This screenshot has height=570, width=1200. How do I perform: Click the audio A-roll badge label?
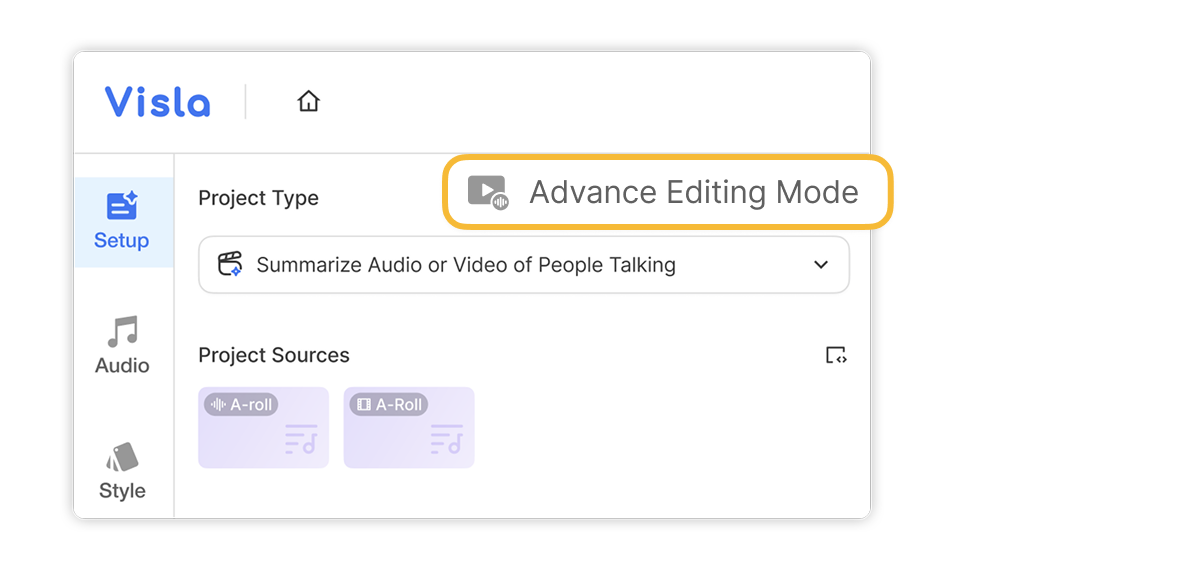click(x=241, y=405)
